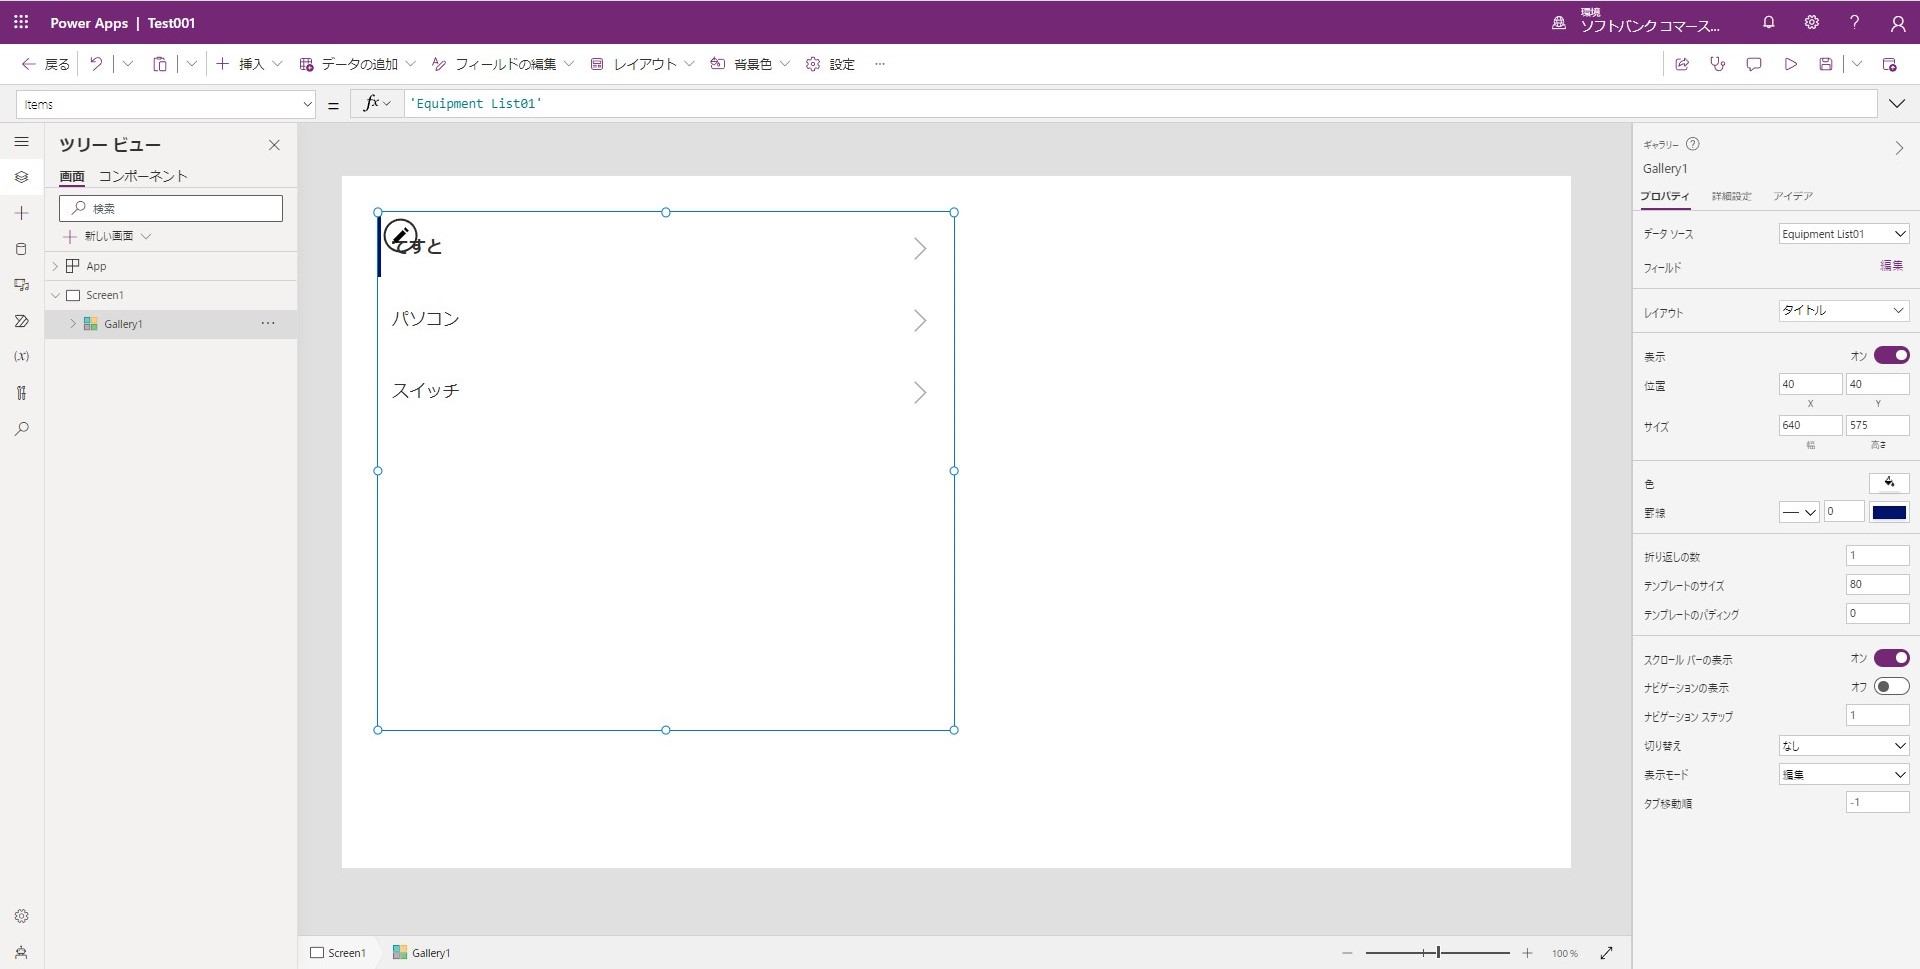Open the 設定 button in toolbar

(x=830, y=64)
